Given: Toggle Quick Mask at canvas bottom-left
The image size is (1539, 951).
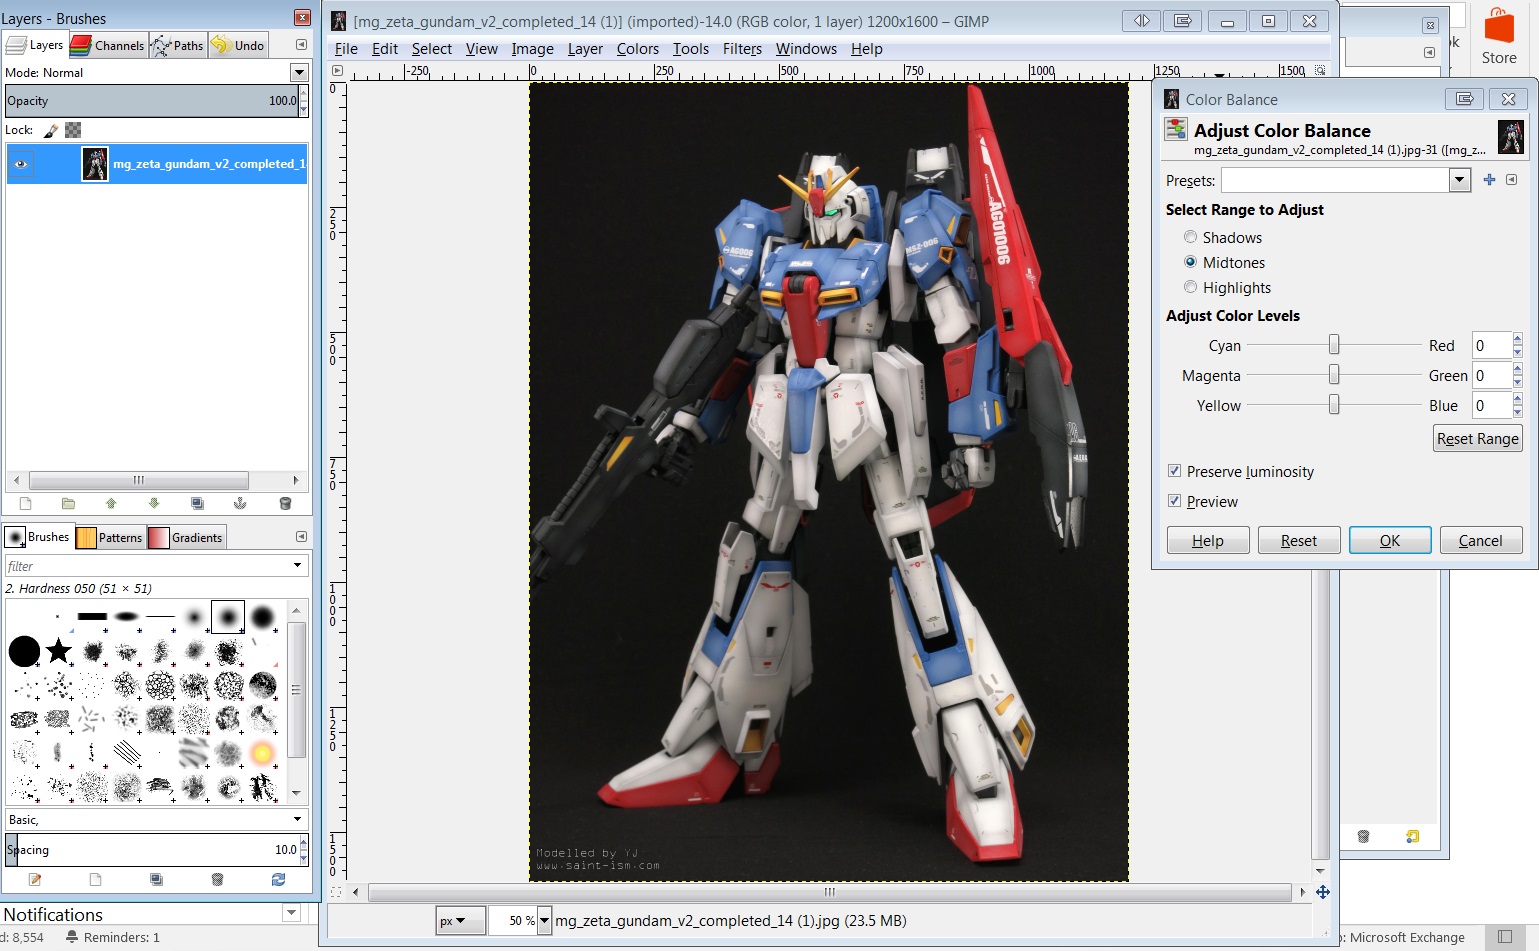Looking at the screenshot, I should point(336,892).
